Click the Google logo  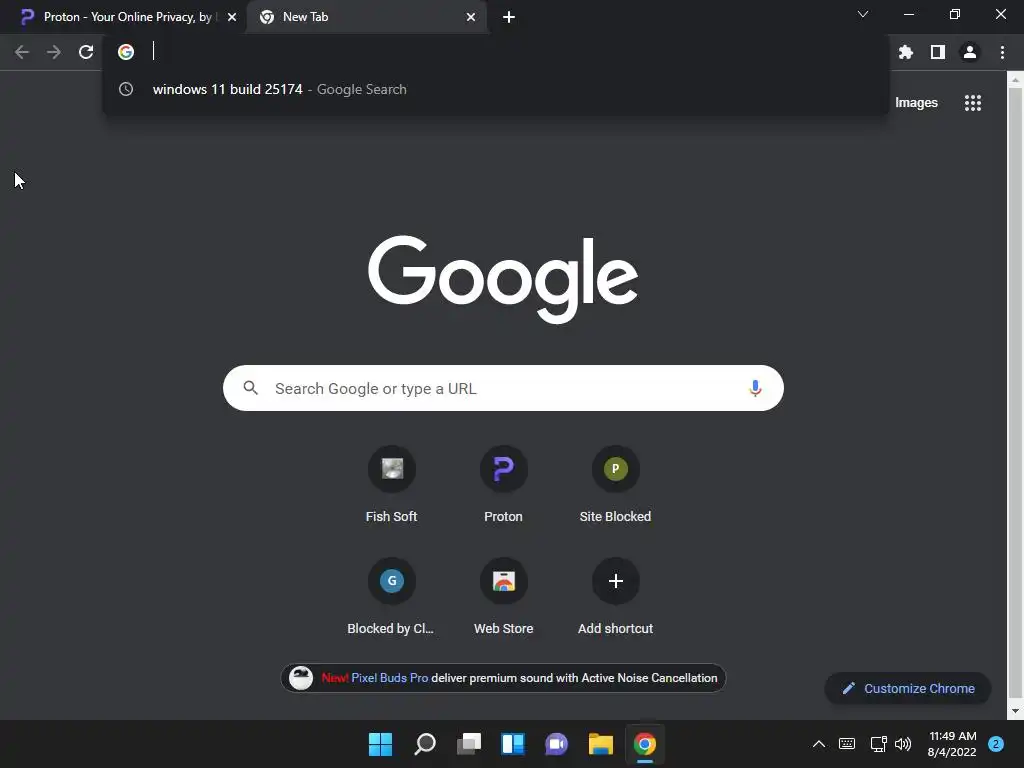click(503, 279)
